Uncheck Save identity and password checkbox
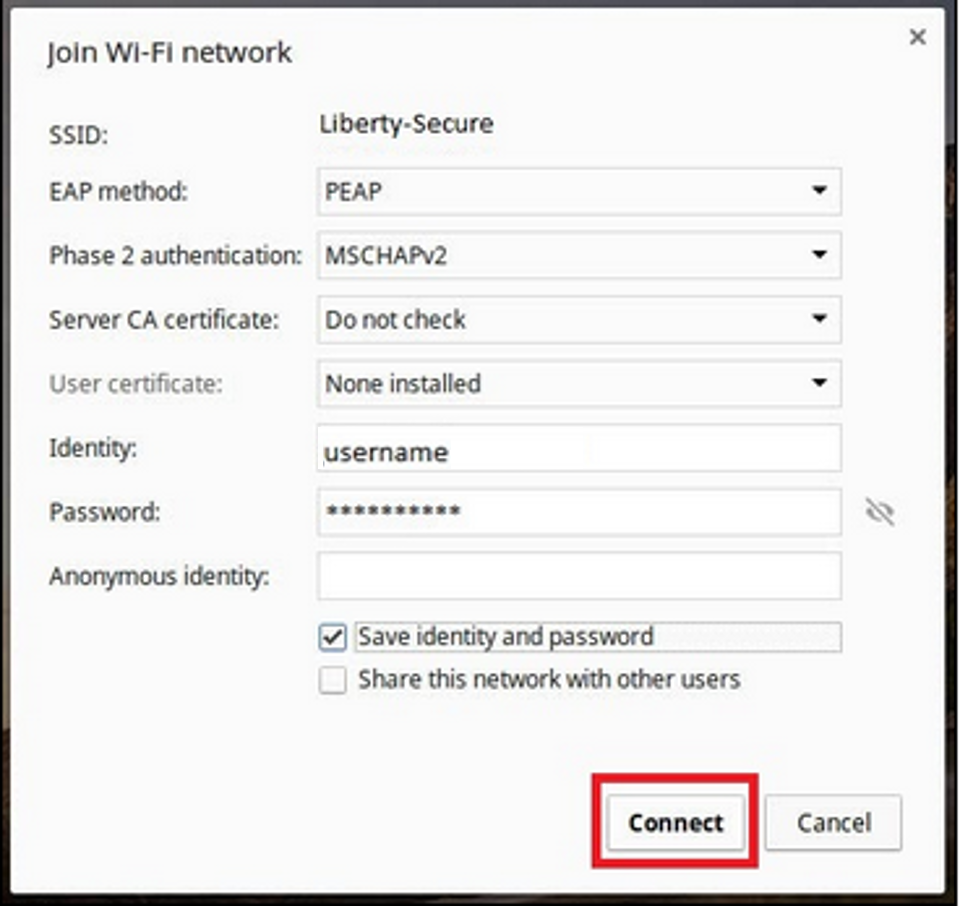960x906 pixels. 333,638
